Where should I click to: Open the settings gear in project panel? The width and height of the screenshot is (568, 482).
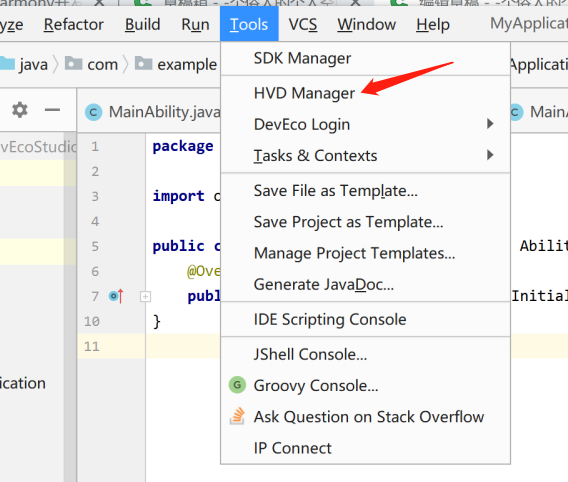click(20, 110)
